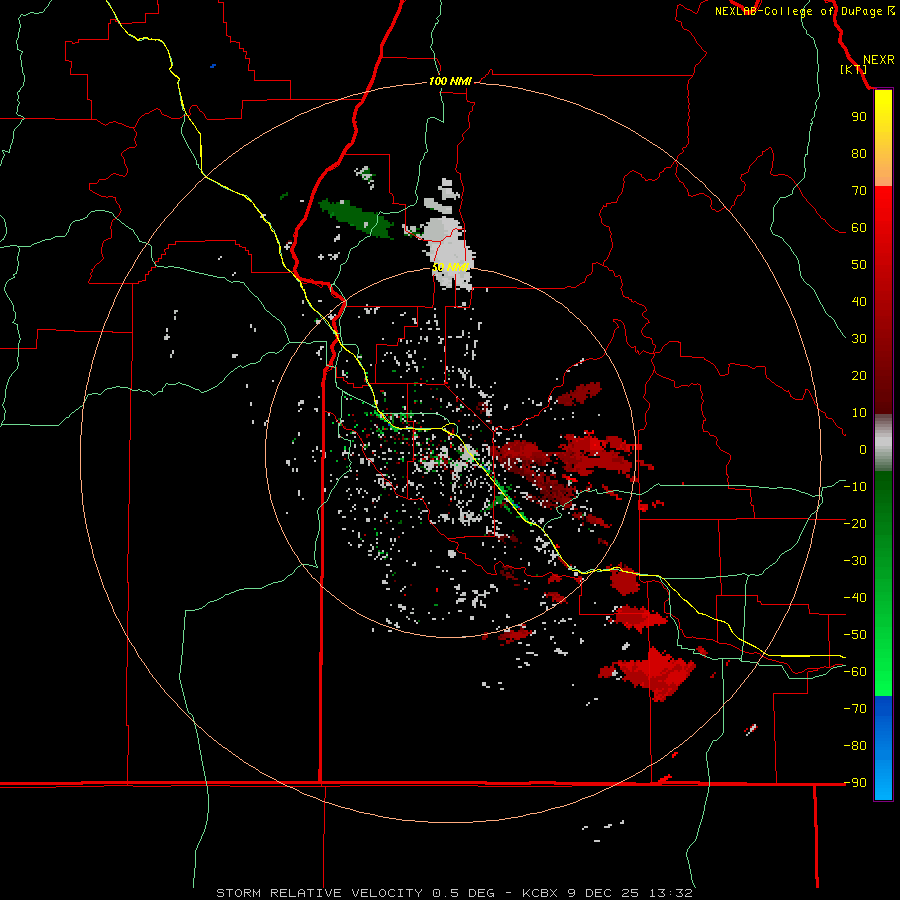
Task: Click the 40 value on the color scale
Action: [859, 301]
